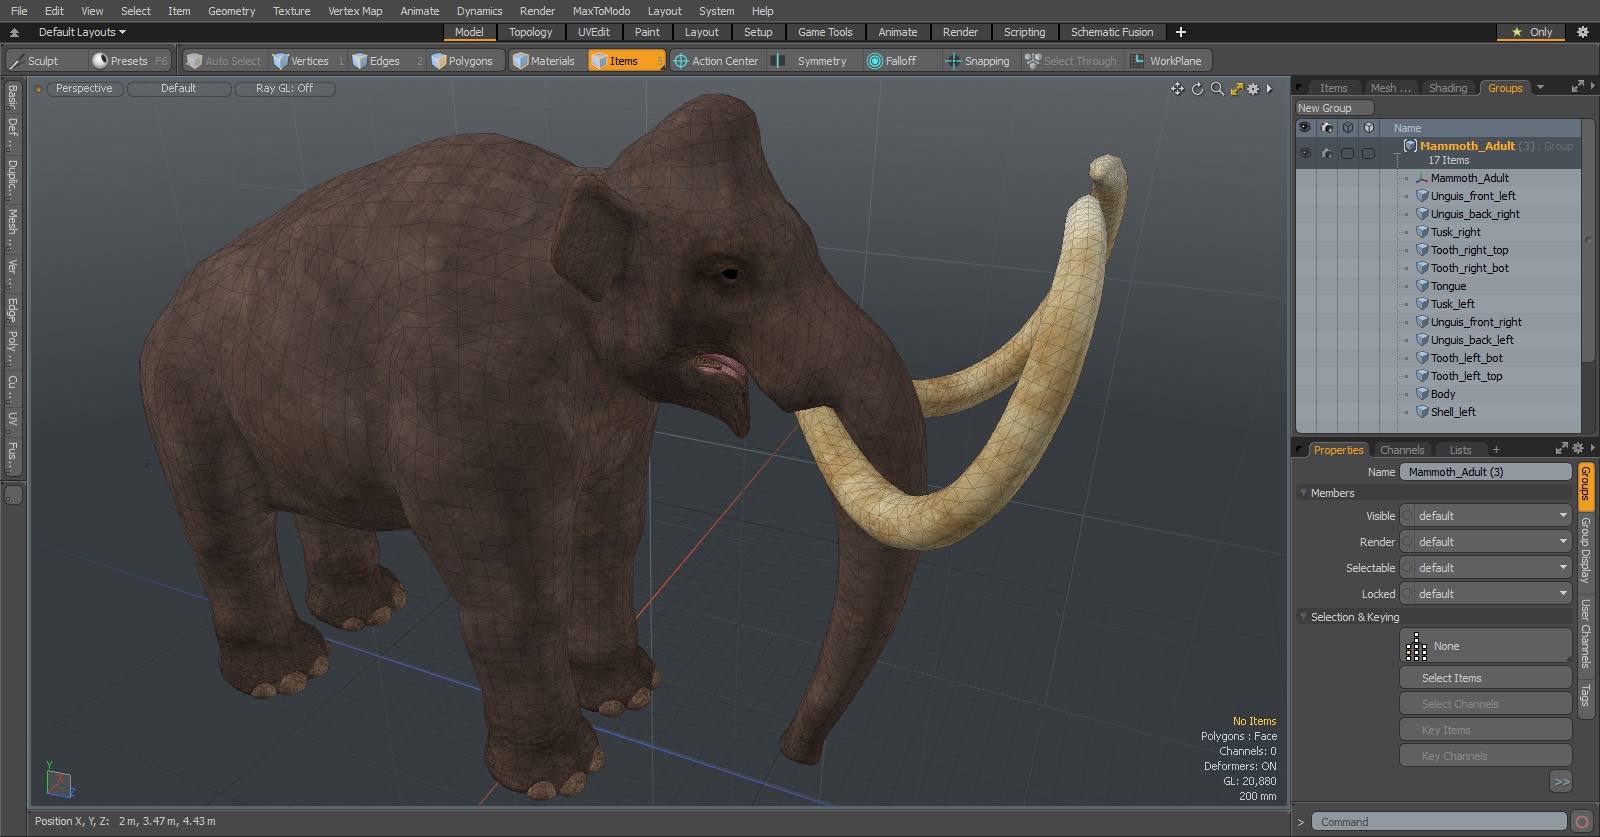Viewport: 1600px width, 837px height.
Task: Click the Command input field
Action: (x=1438, y=822)
